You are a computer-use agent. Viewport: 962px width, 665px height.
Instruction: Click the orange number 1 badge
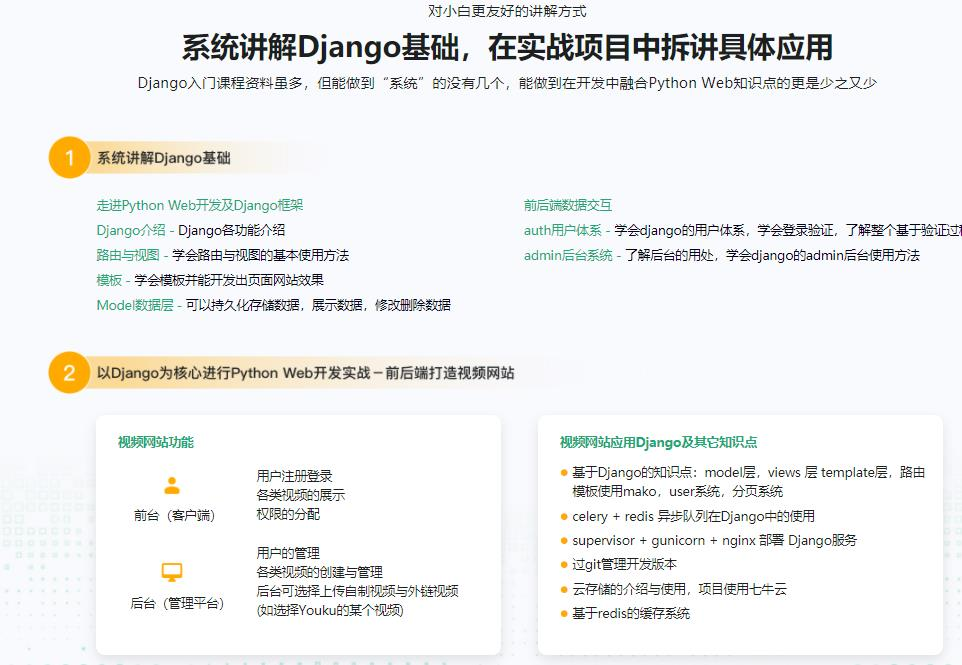click(69, 158)
